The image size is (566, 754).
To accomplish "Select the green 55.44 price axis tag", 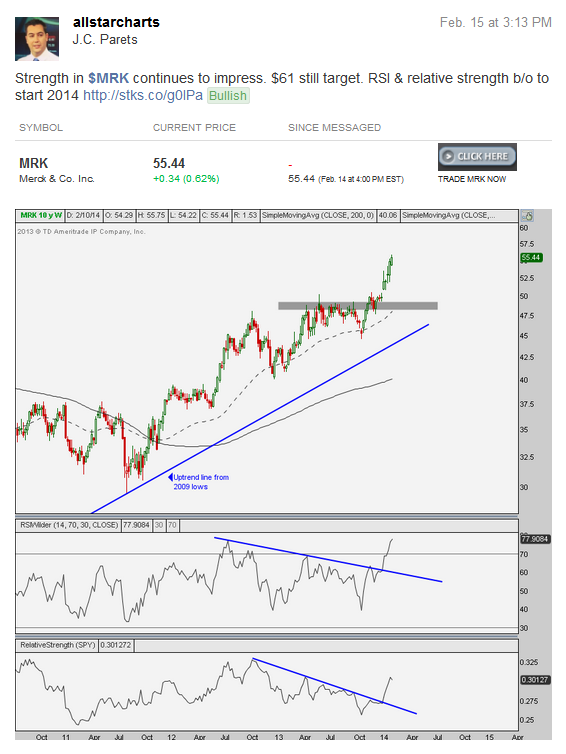I will coord(531,258).
